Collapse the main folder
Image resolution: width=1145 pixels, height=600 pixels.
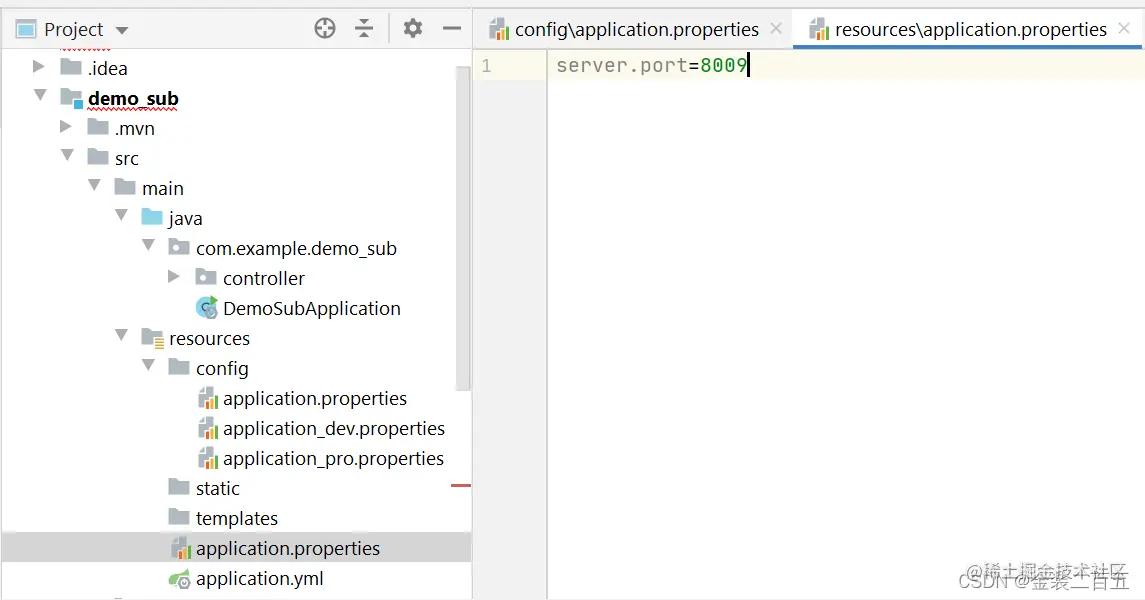coord(94,185)
